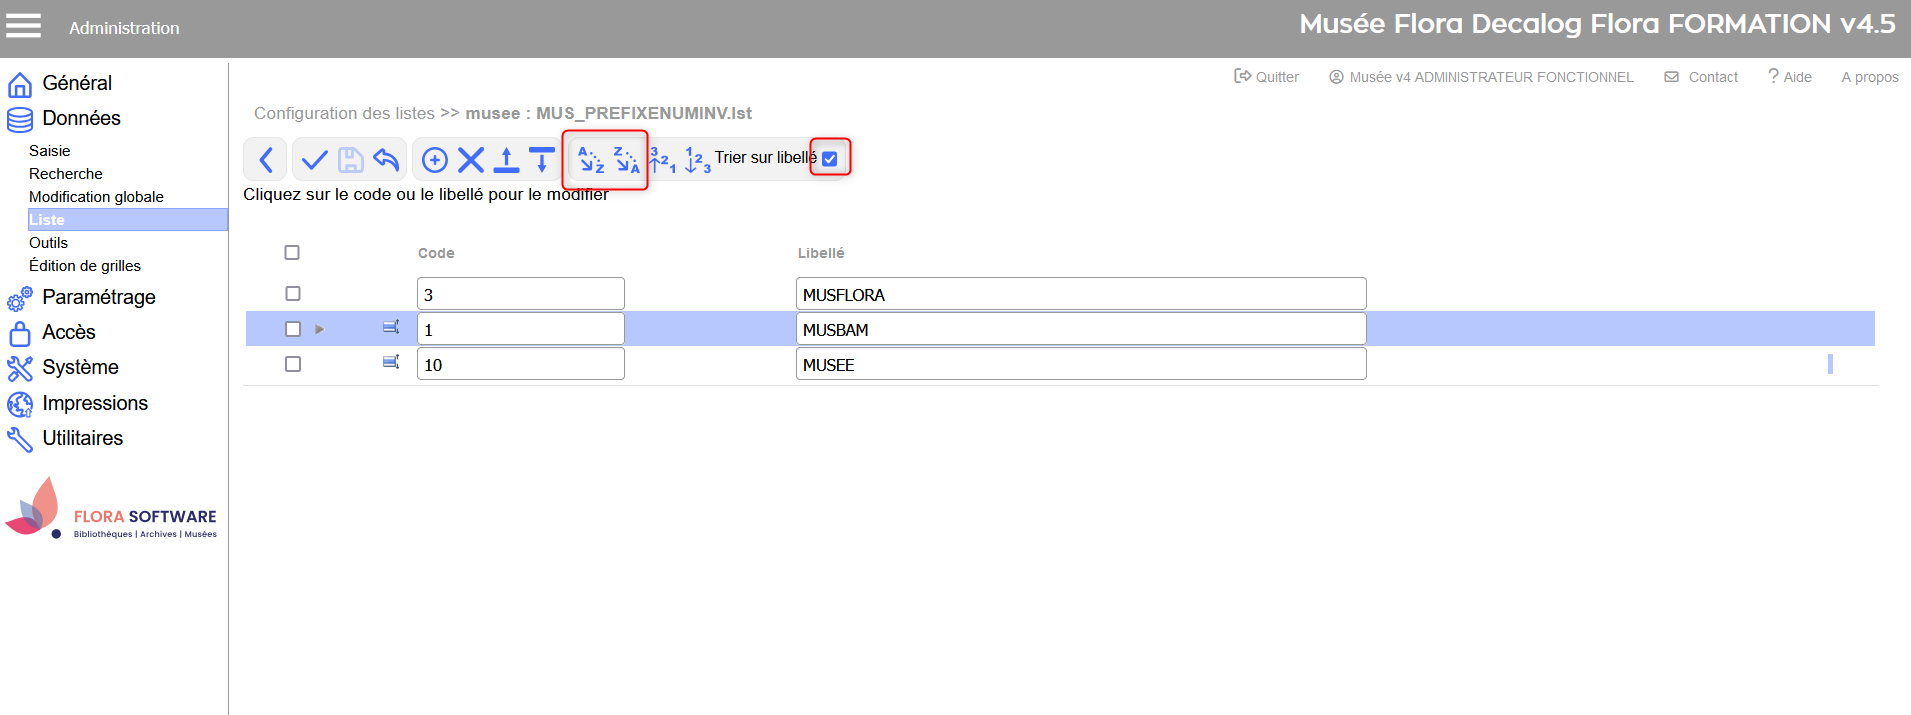Click the undo arrow icon

tap(386, 160)
